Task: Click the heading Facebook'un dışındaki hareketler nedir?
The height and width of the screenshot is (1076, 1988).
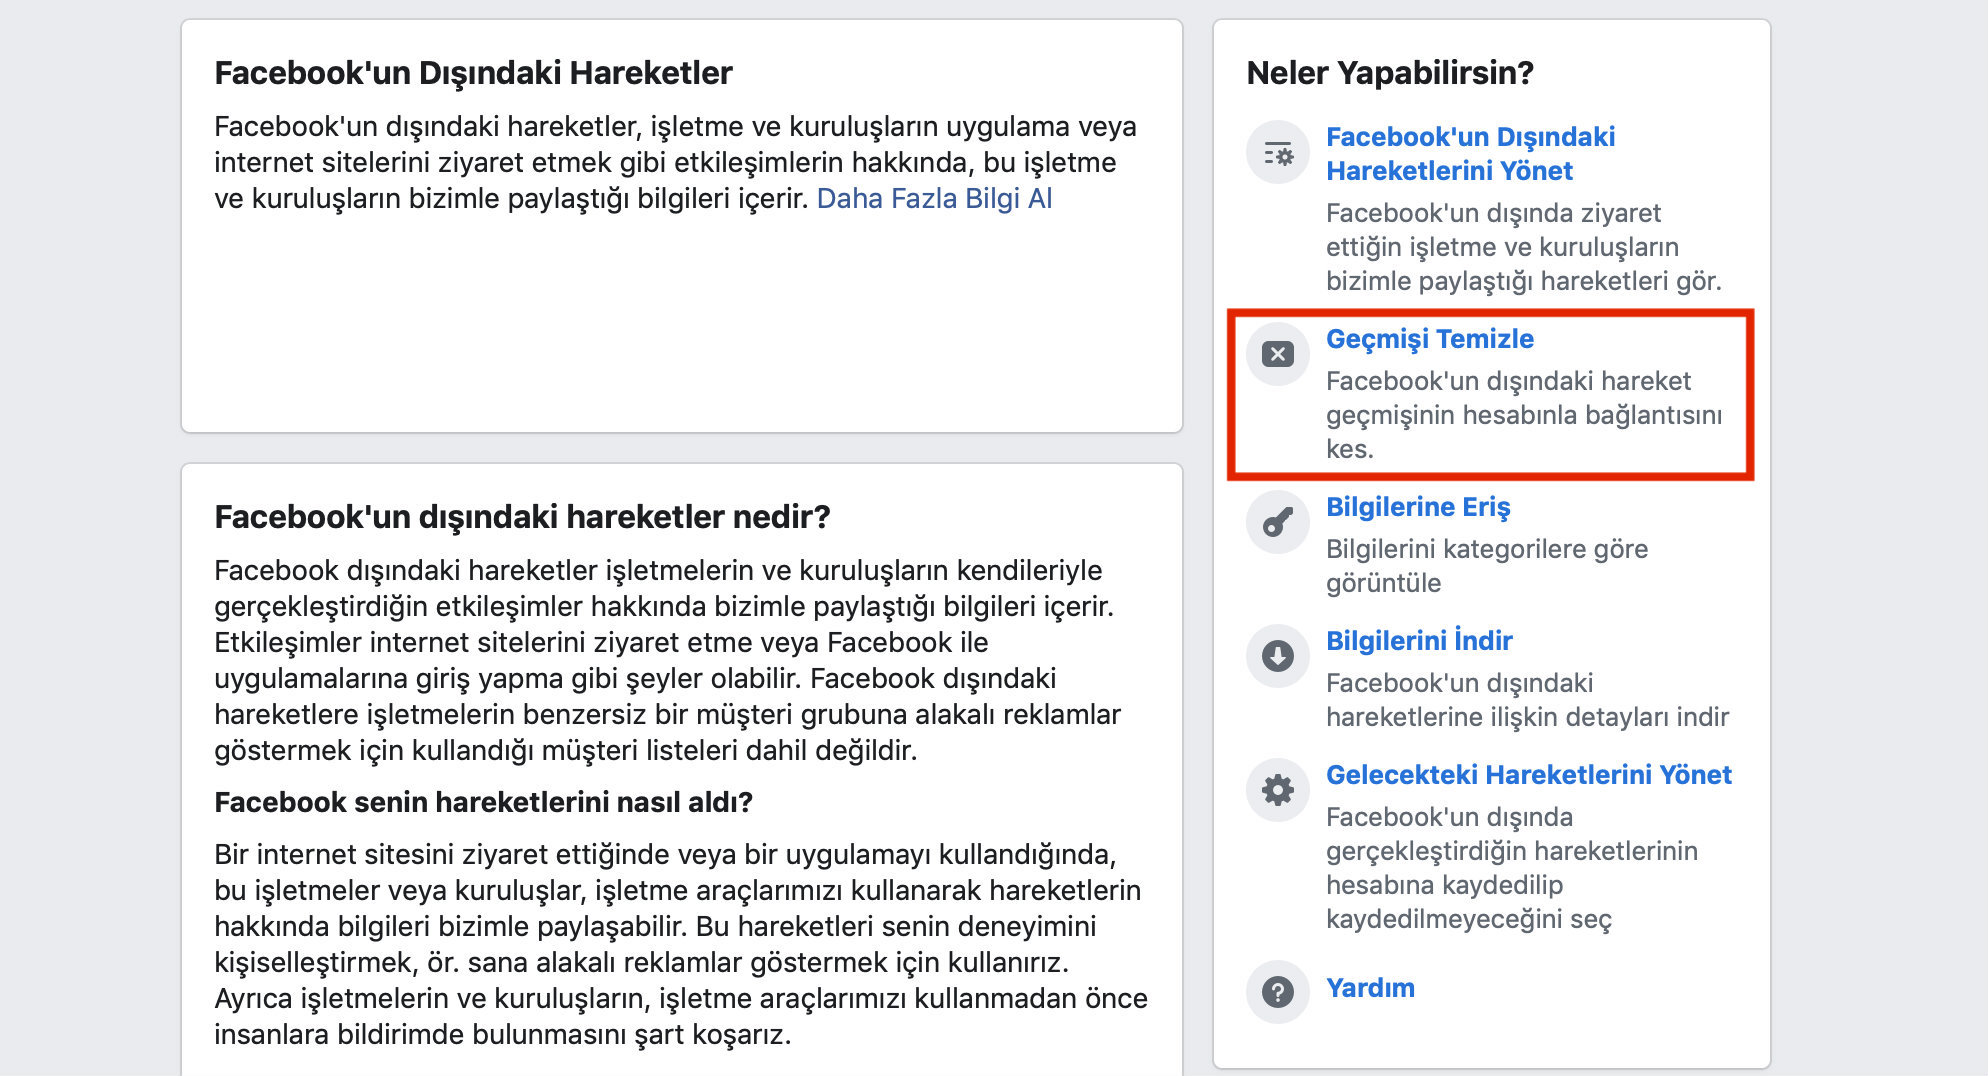Action: (522, 517)
